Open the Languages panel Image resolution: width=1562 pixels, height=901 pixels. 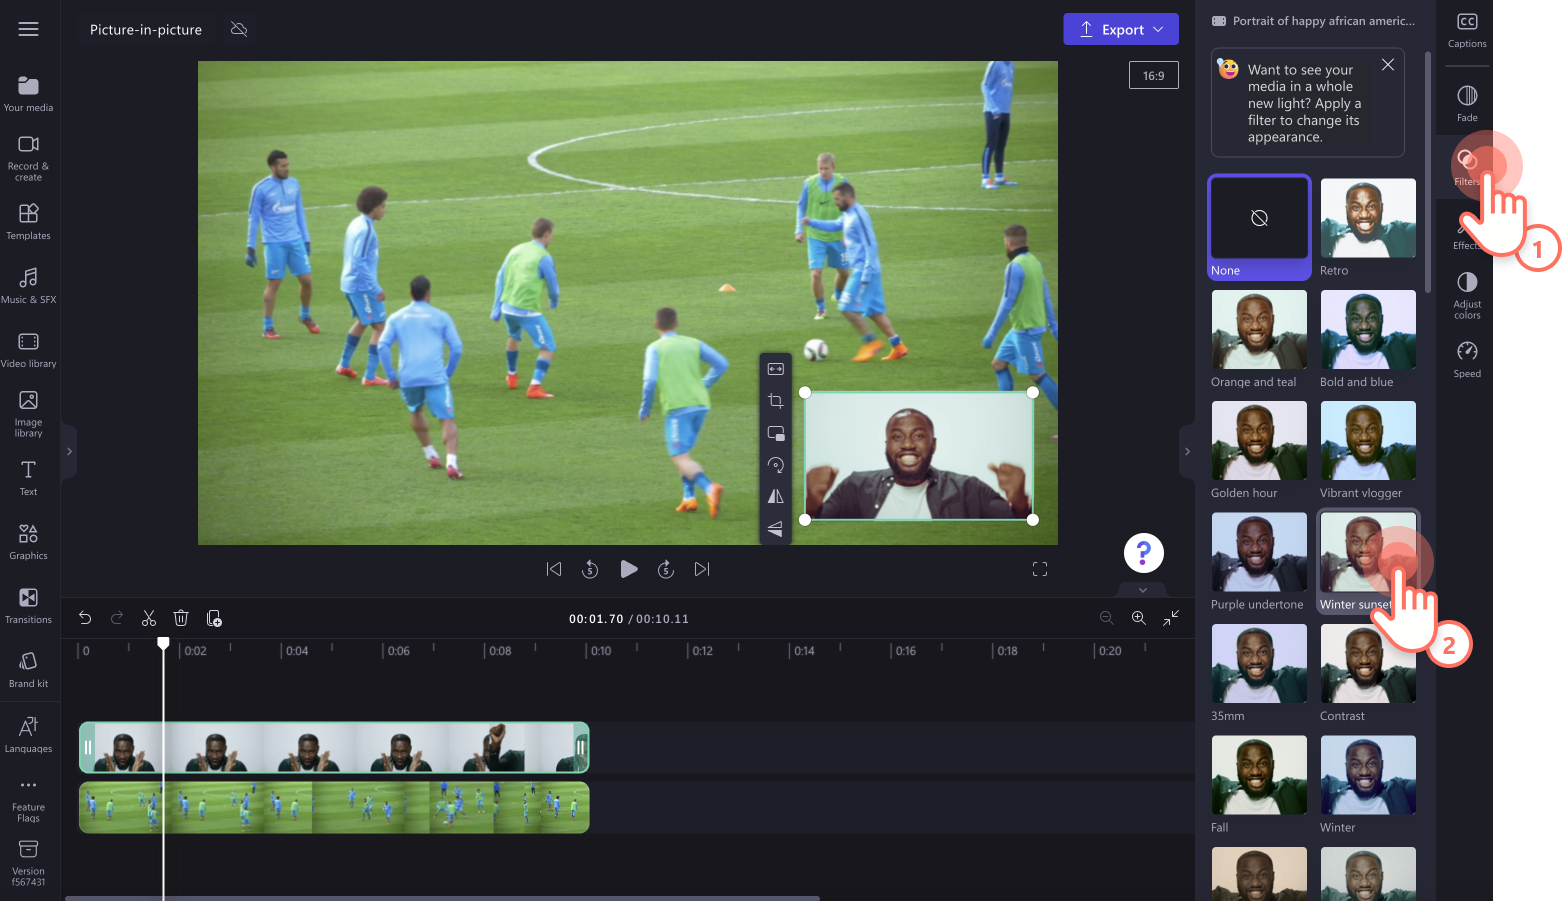pos(28,735)
